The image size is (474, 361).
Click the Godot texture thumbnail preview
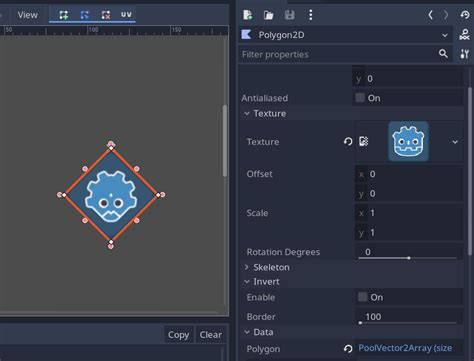[x=408, y=141]
